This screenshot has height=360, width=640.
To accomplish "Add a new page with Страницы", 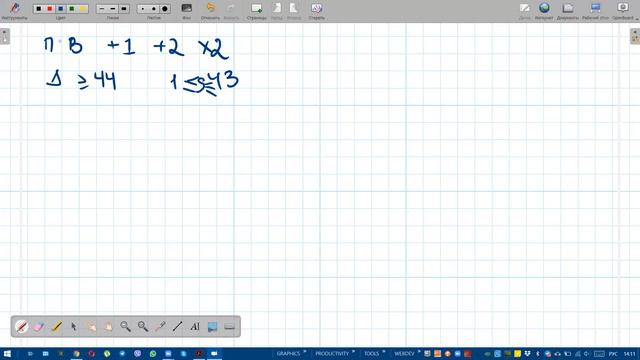I will pos(256,11).
